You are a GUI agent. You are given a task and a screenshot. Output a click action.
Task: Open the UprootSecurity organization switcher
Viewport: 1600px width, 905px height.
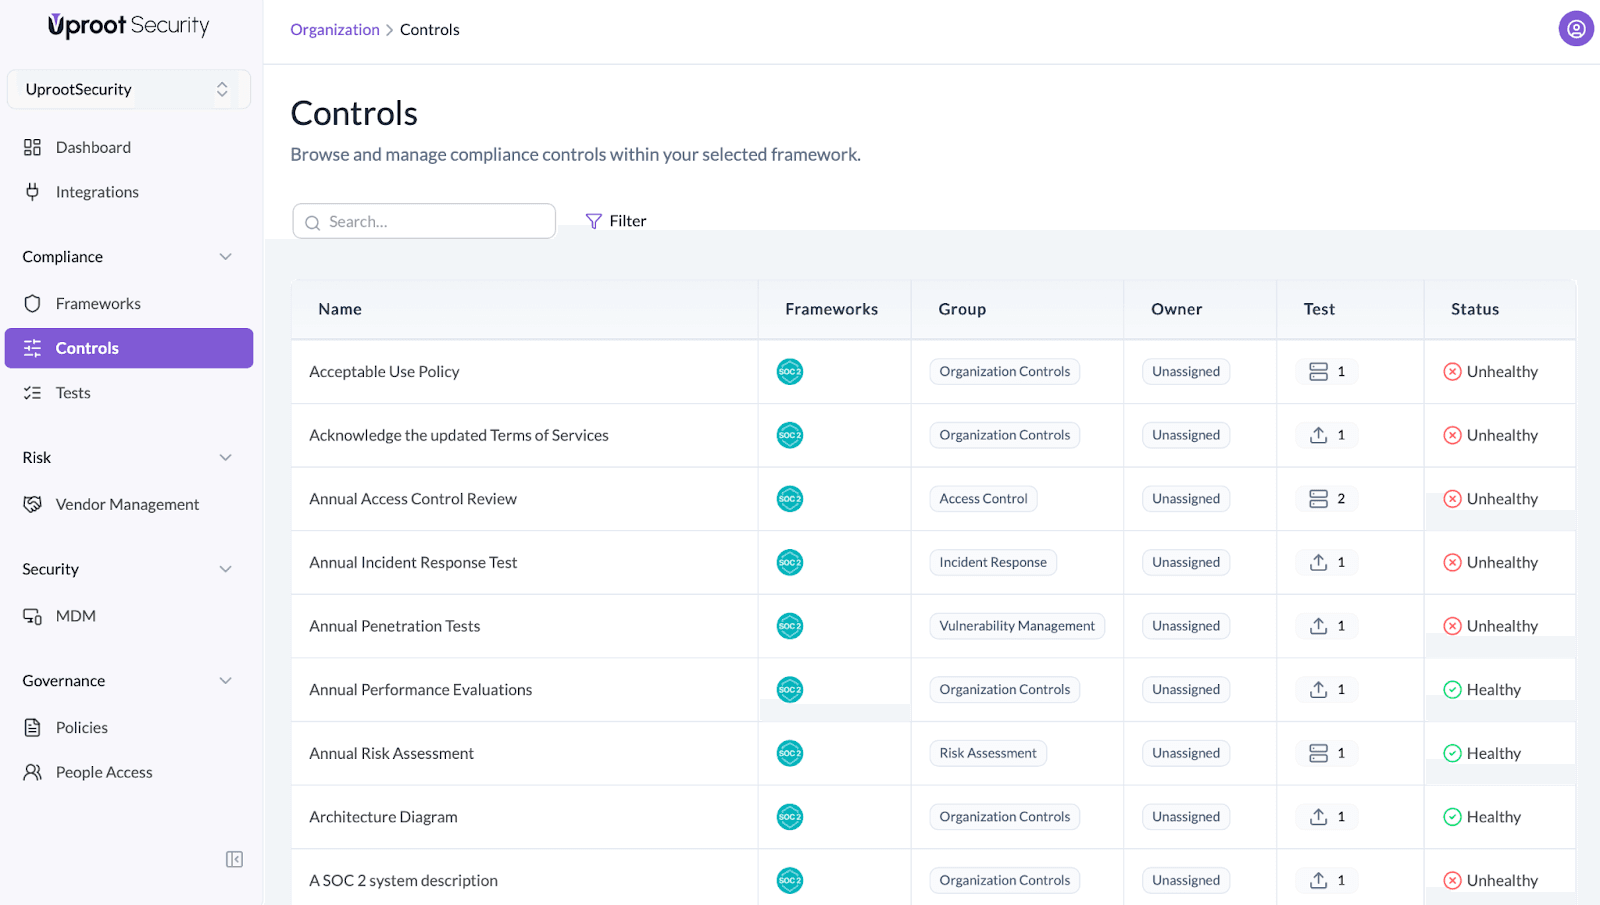[128, 90]
